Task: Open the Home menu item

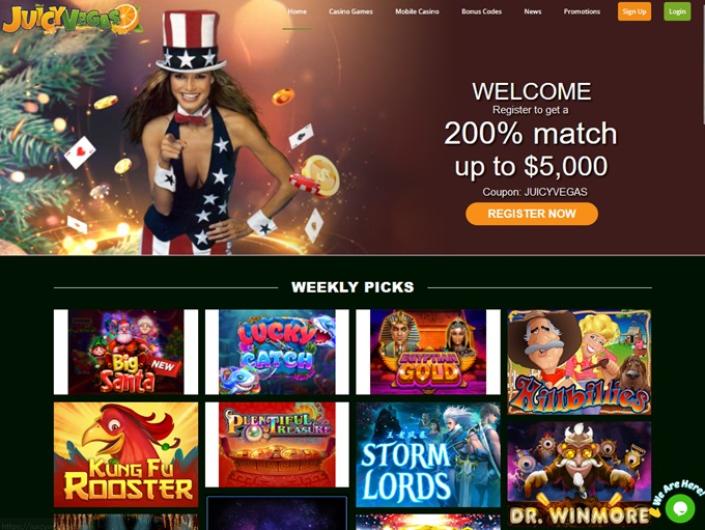Action: 297,12
